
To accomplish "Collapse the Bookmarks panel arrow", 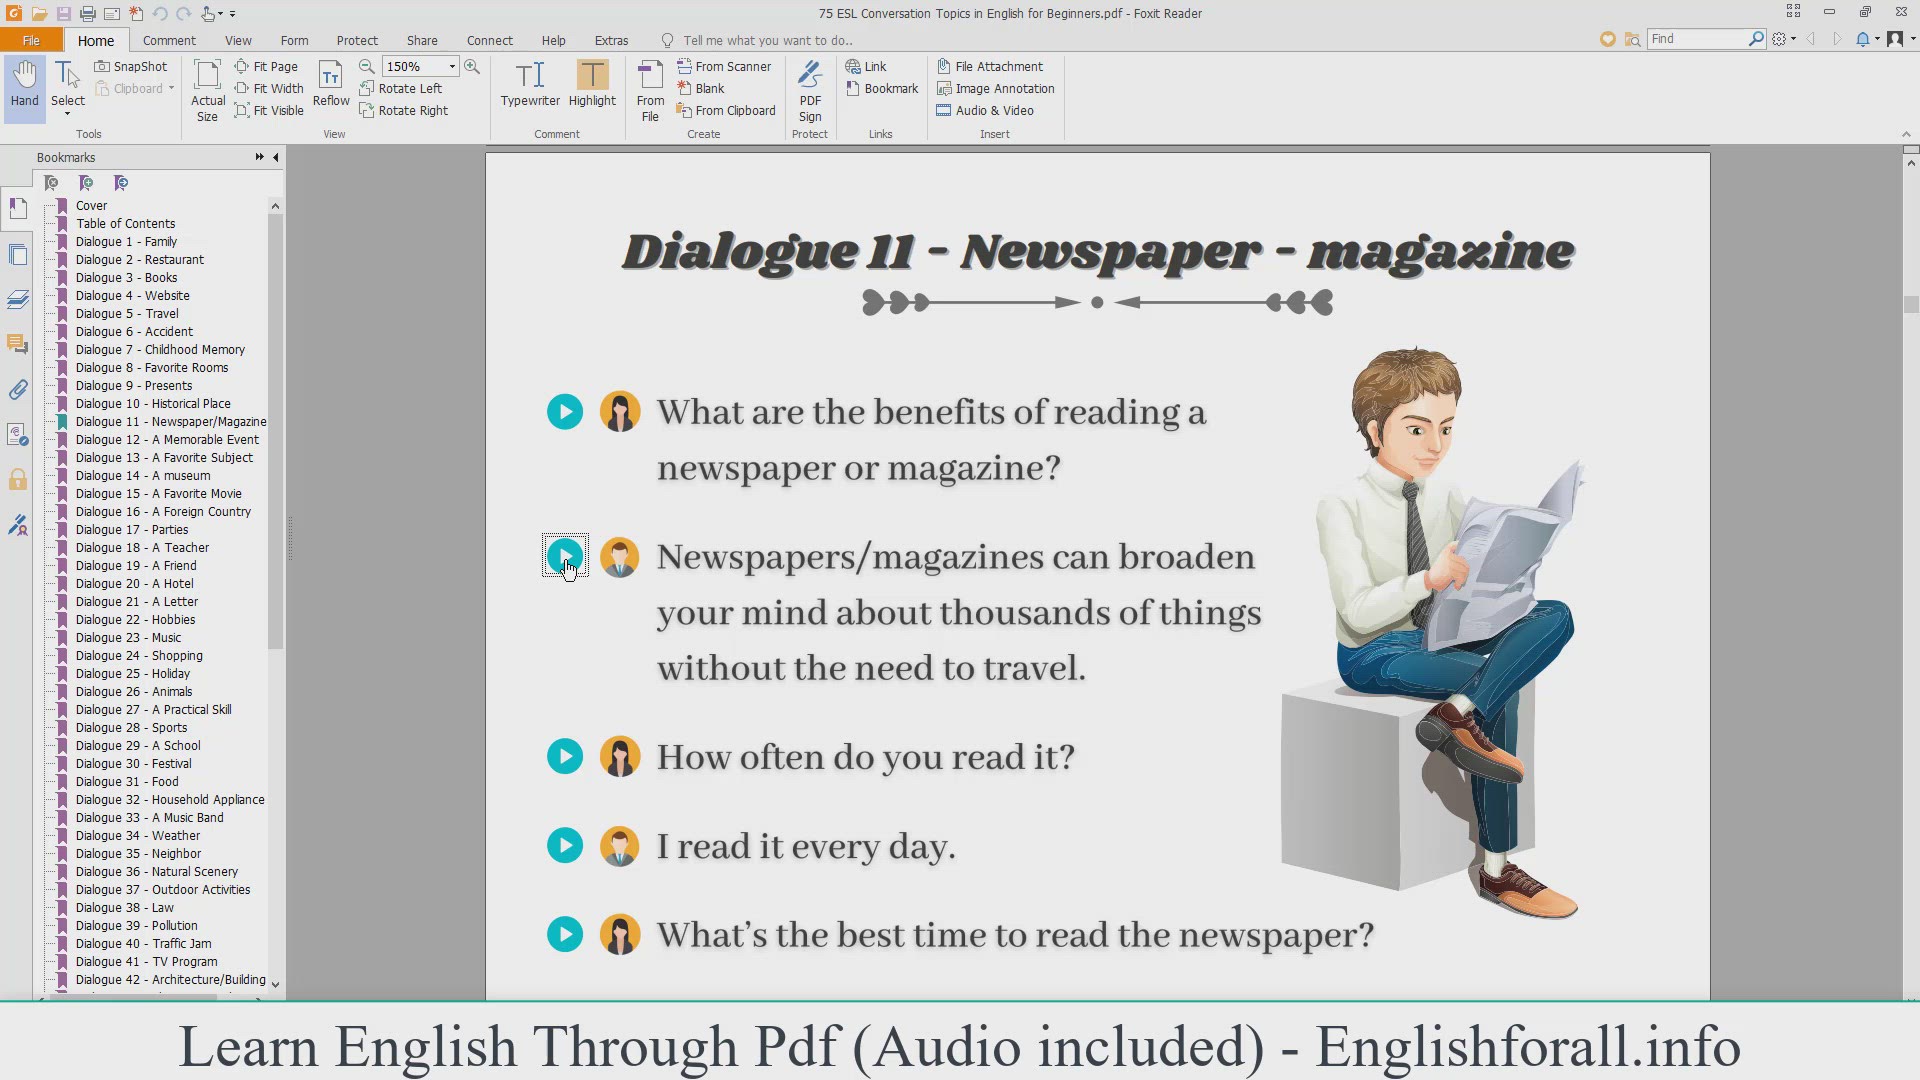I will coord(276,157).
